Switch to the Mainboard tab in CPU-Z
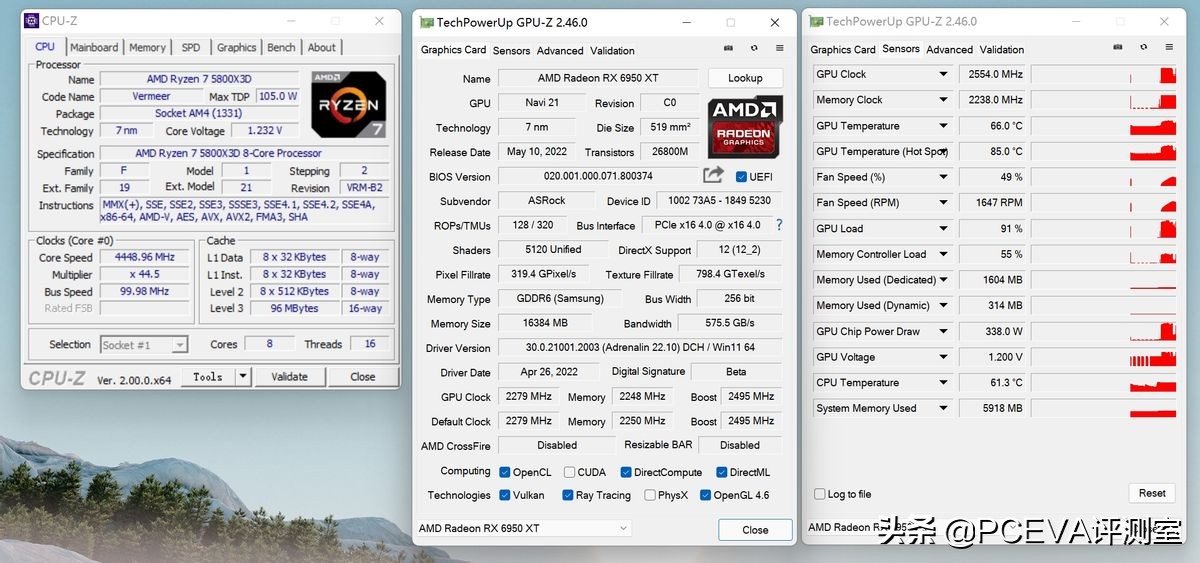 [94, 47]
